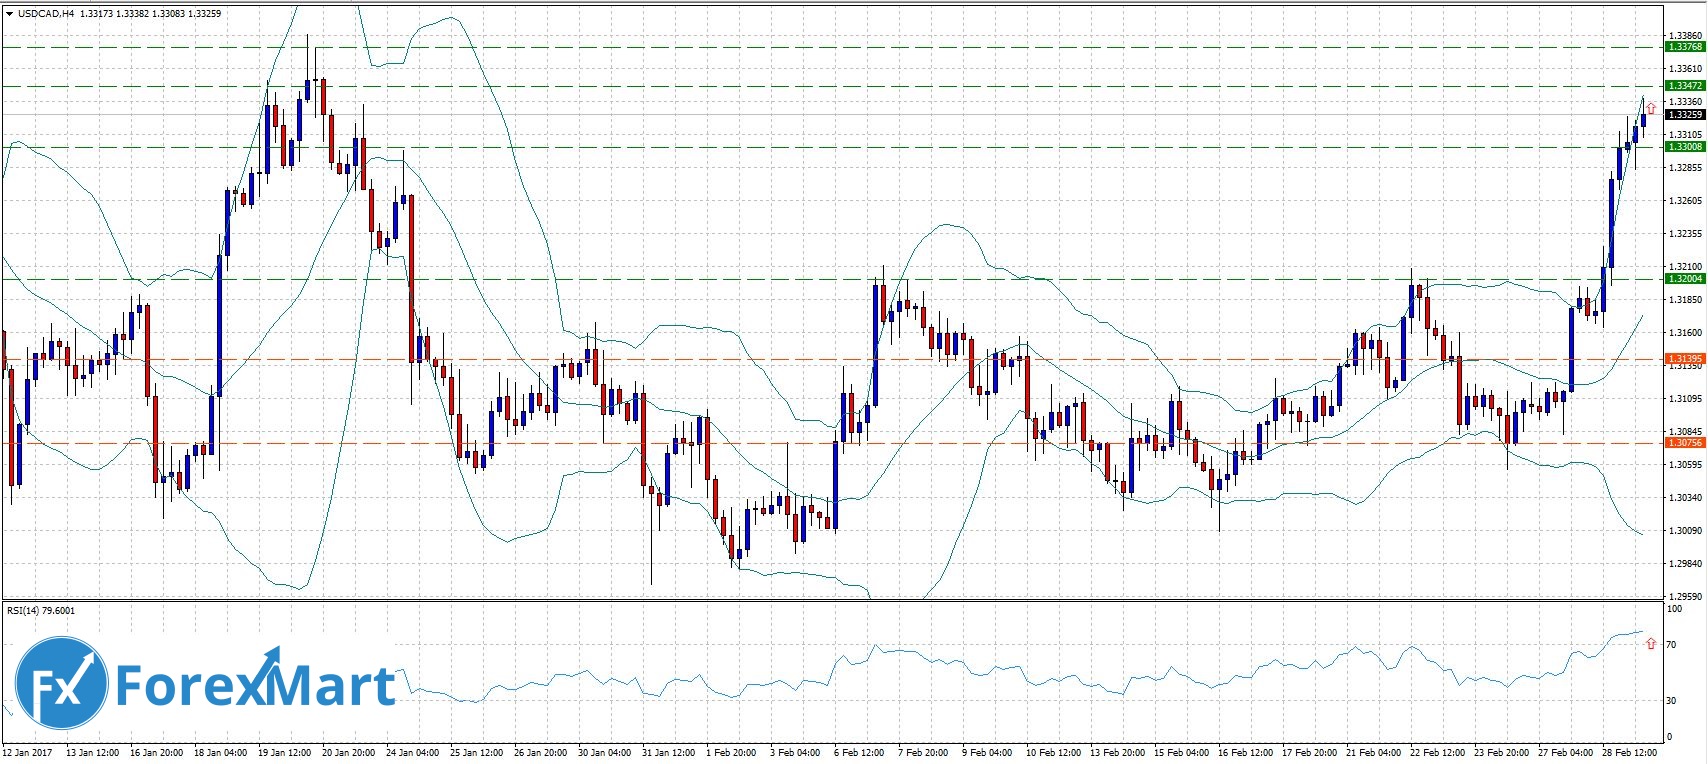Click the RSI scale value 100

coord(1674,608)
